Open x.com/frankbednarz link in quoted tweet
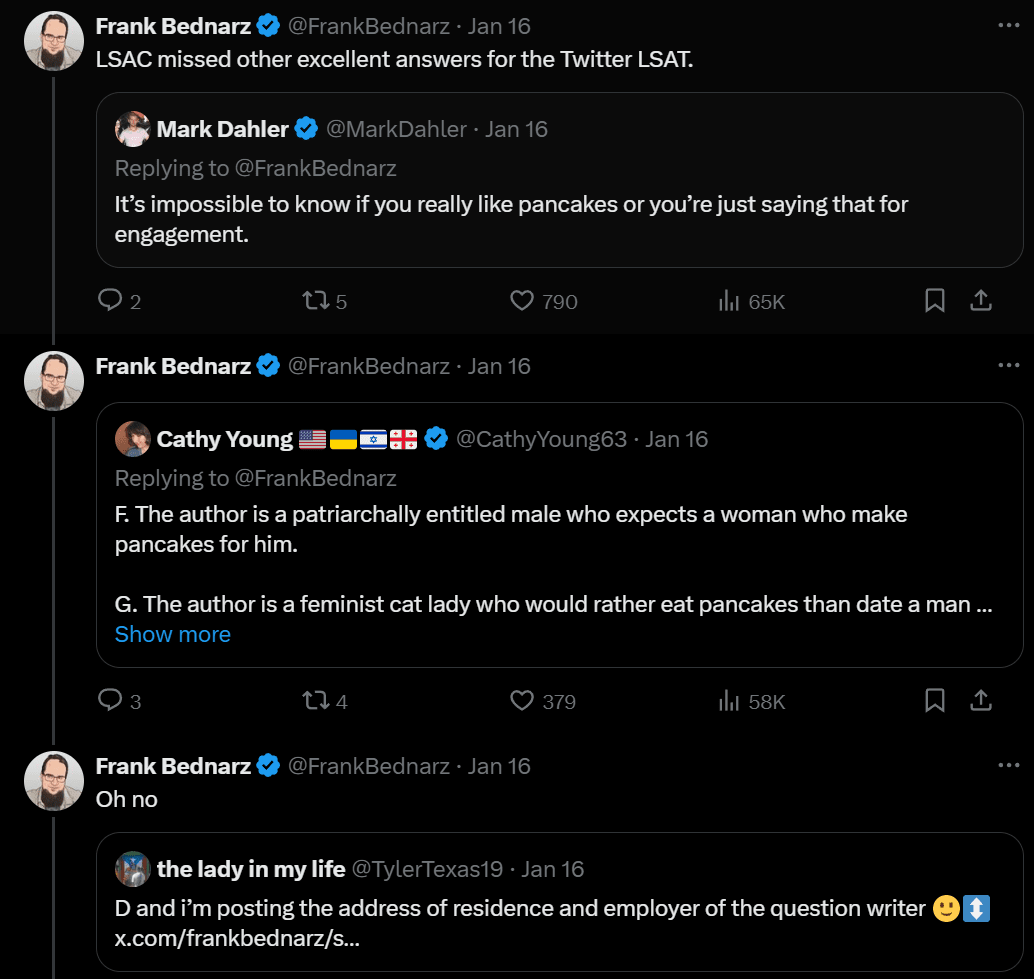 pos(237,938)
